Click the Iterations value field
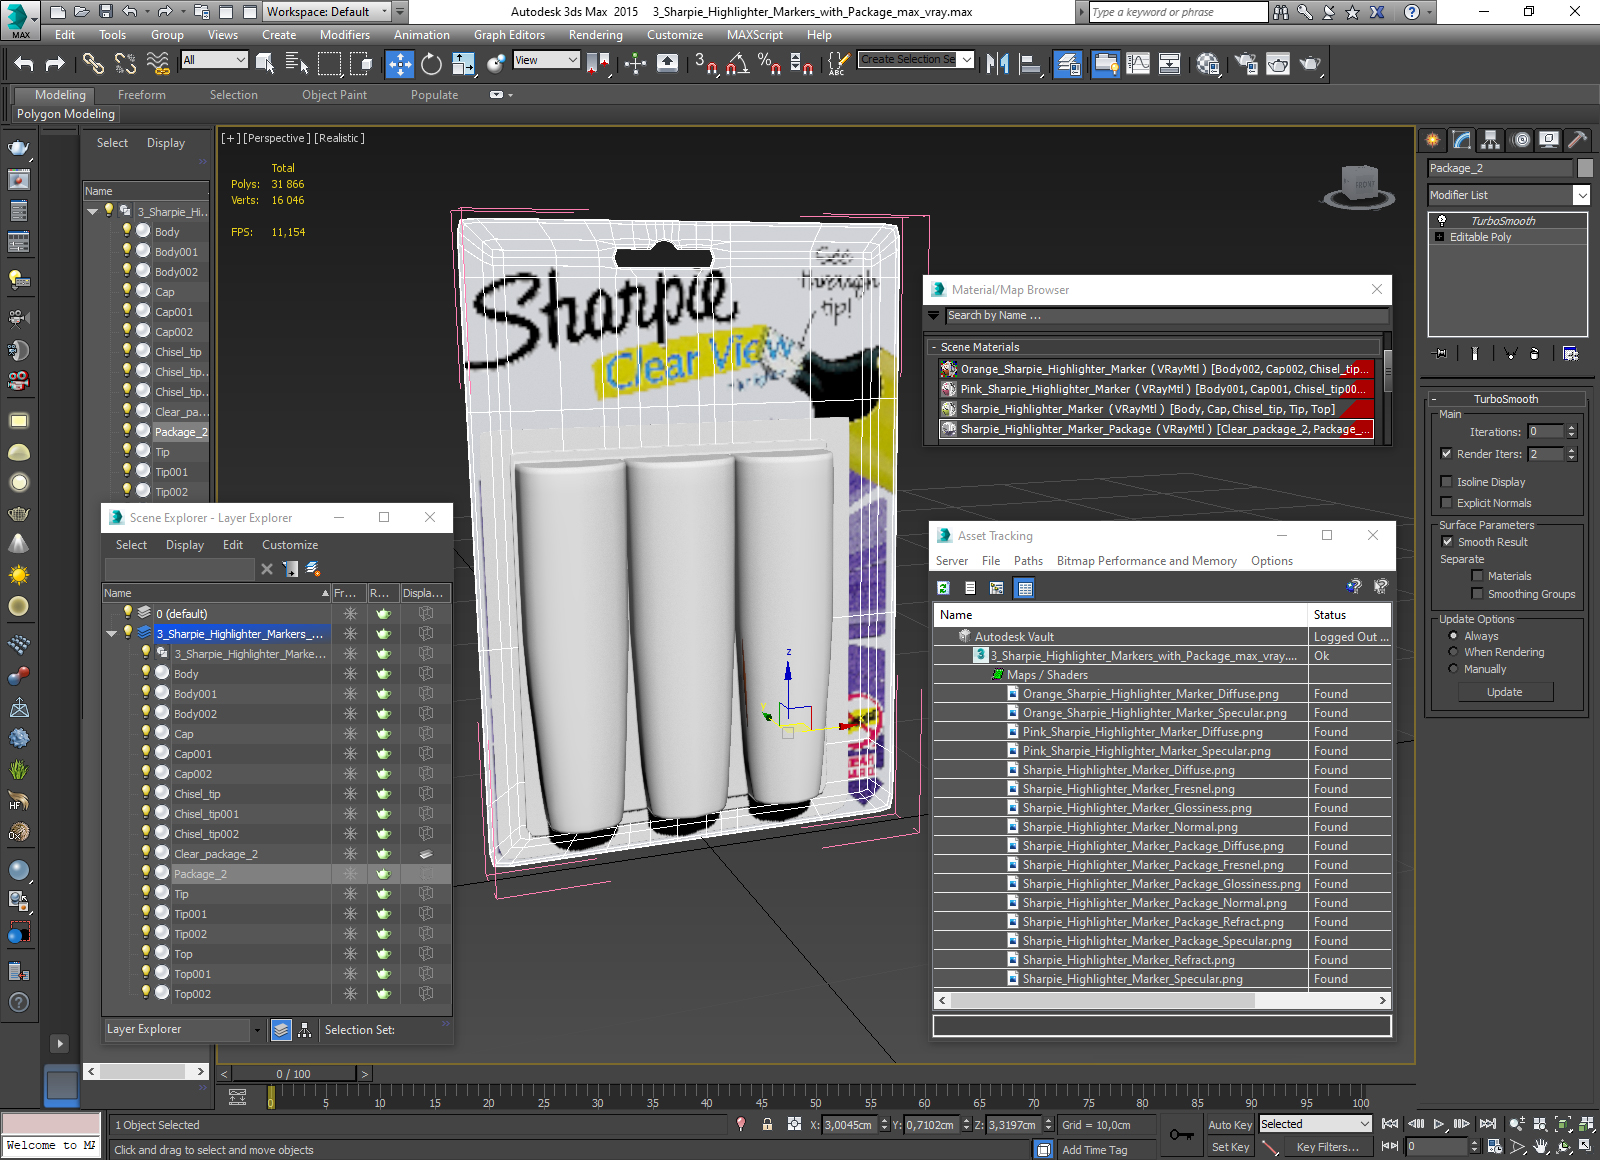This screenshot has height=1160, width=1600. tap(1546, 432)
